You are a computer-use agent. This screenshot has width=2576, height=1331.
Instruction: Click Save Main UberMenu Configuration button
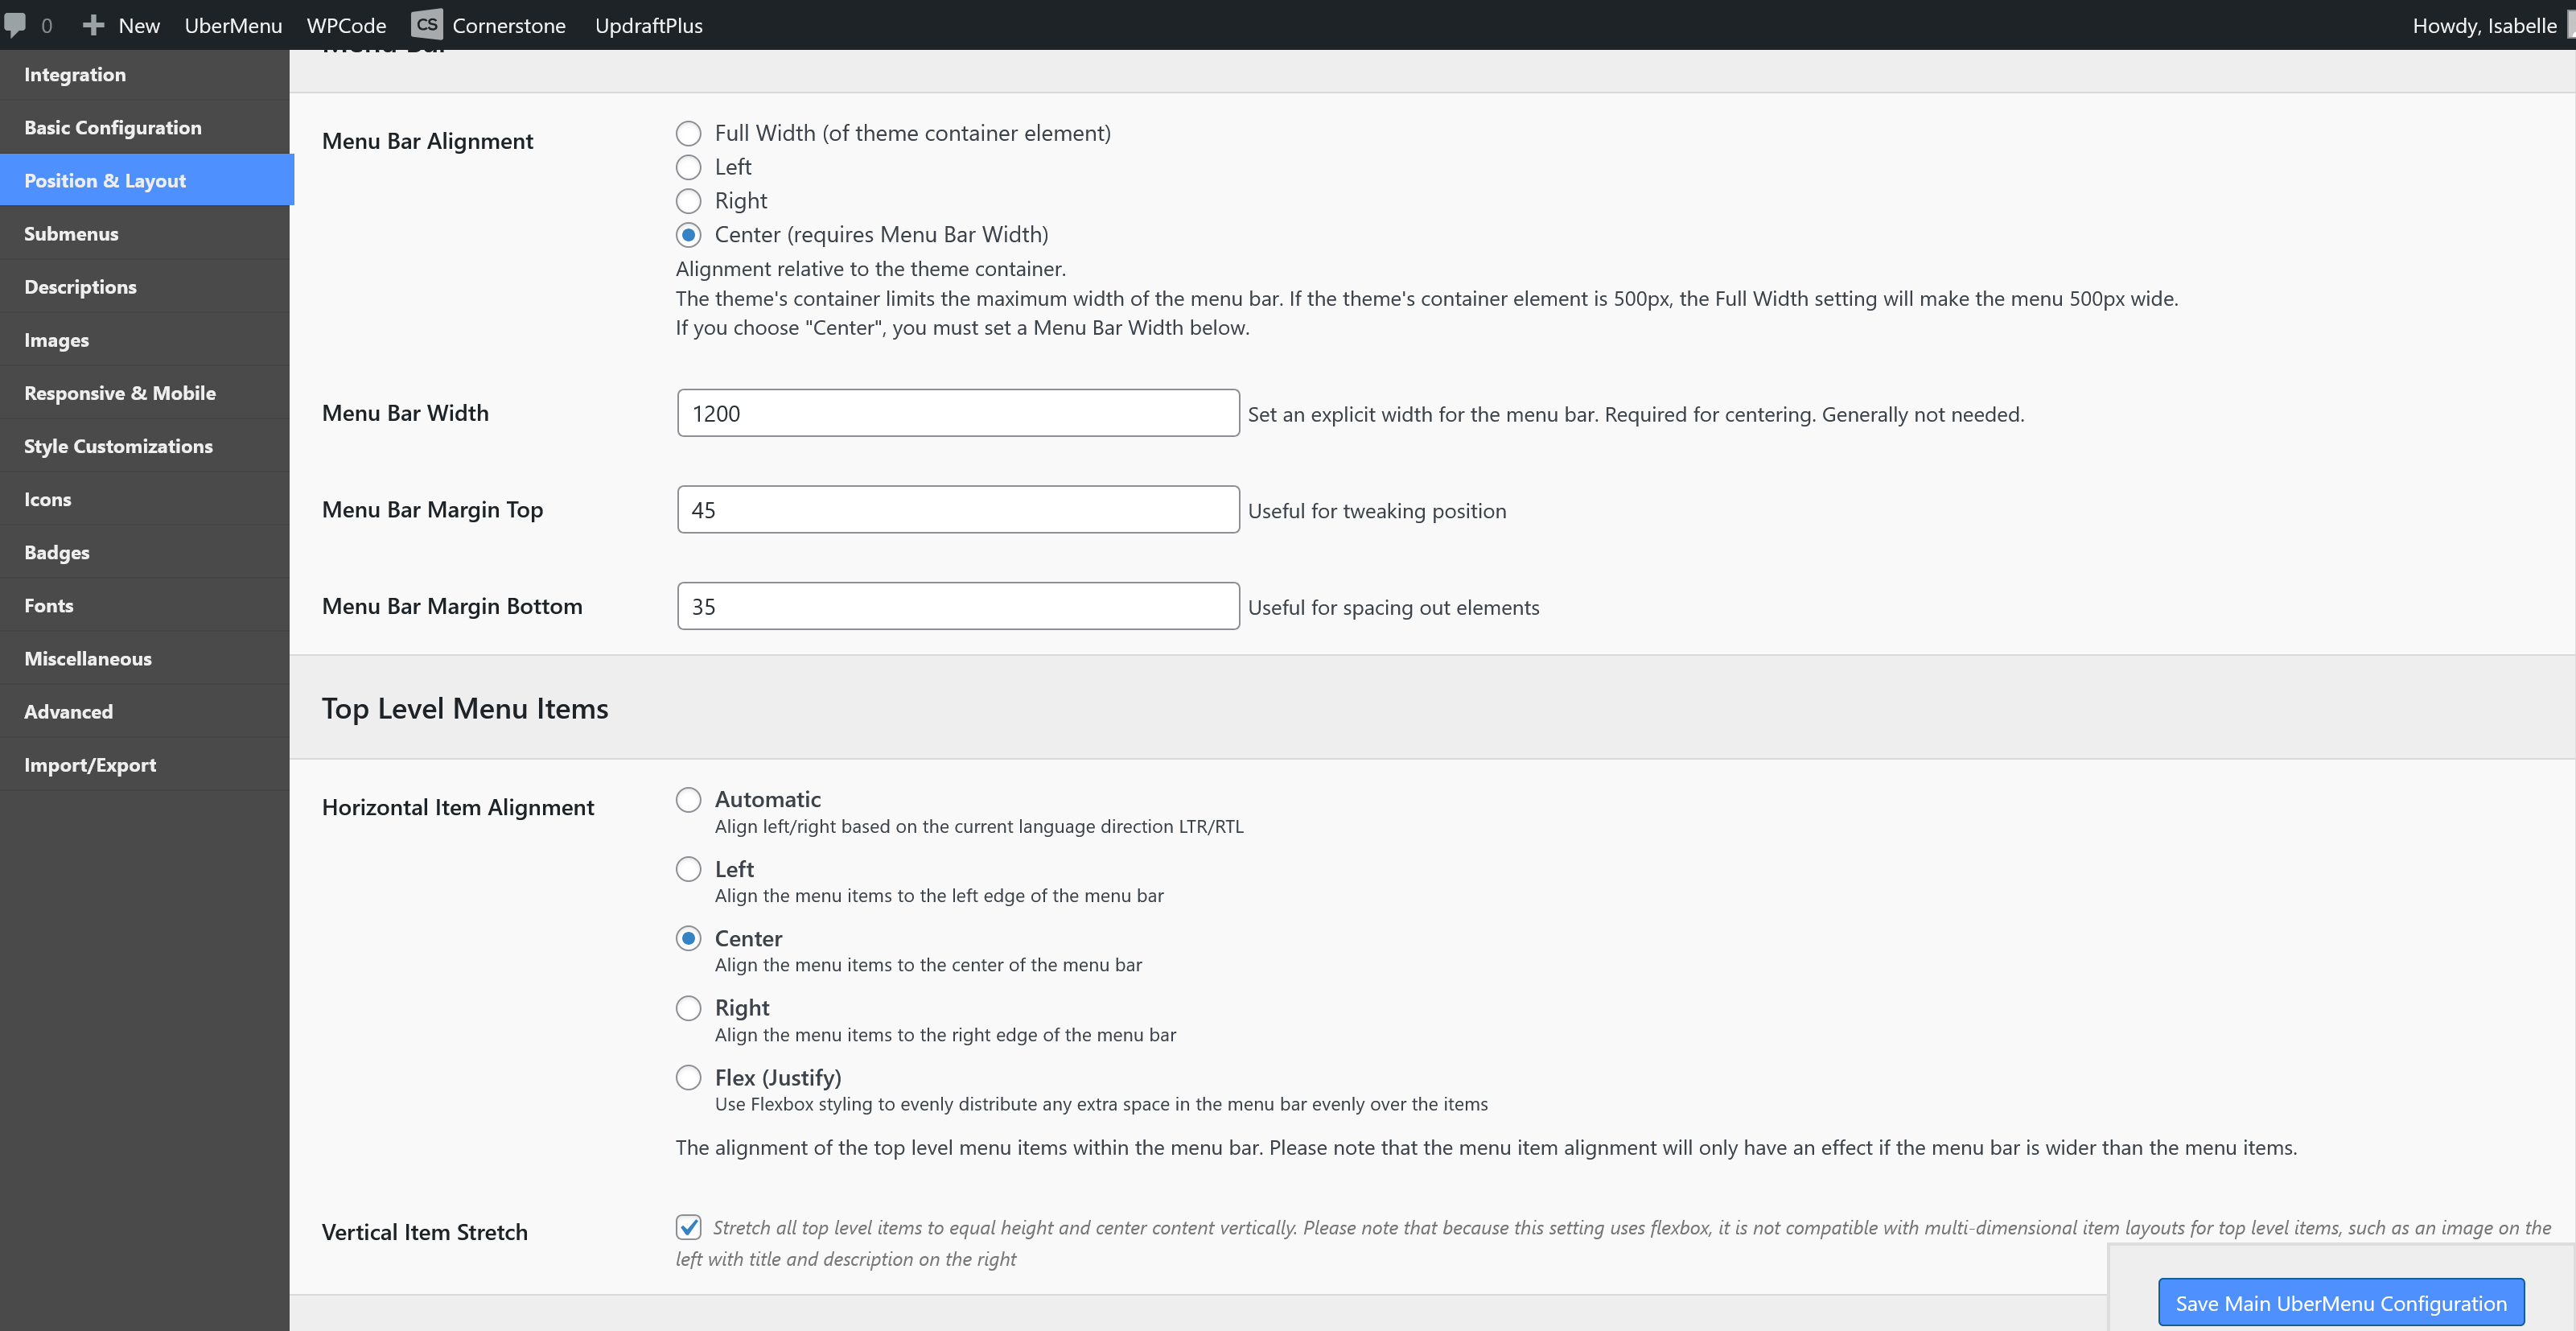pos(2341,1302)
